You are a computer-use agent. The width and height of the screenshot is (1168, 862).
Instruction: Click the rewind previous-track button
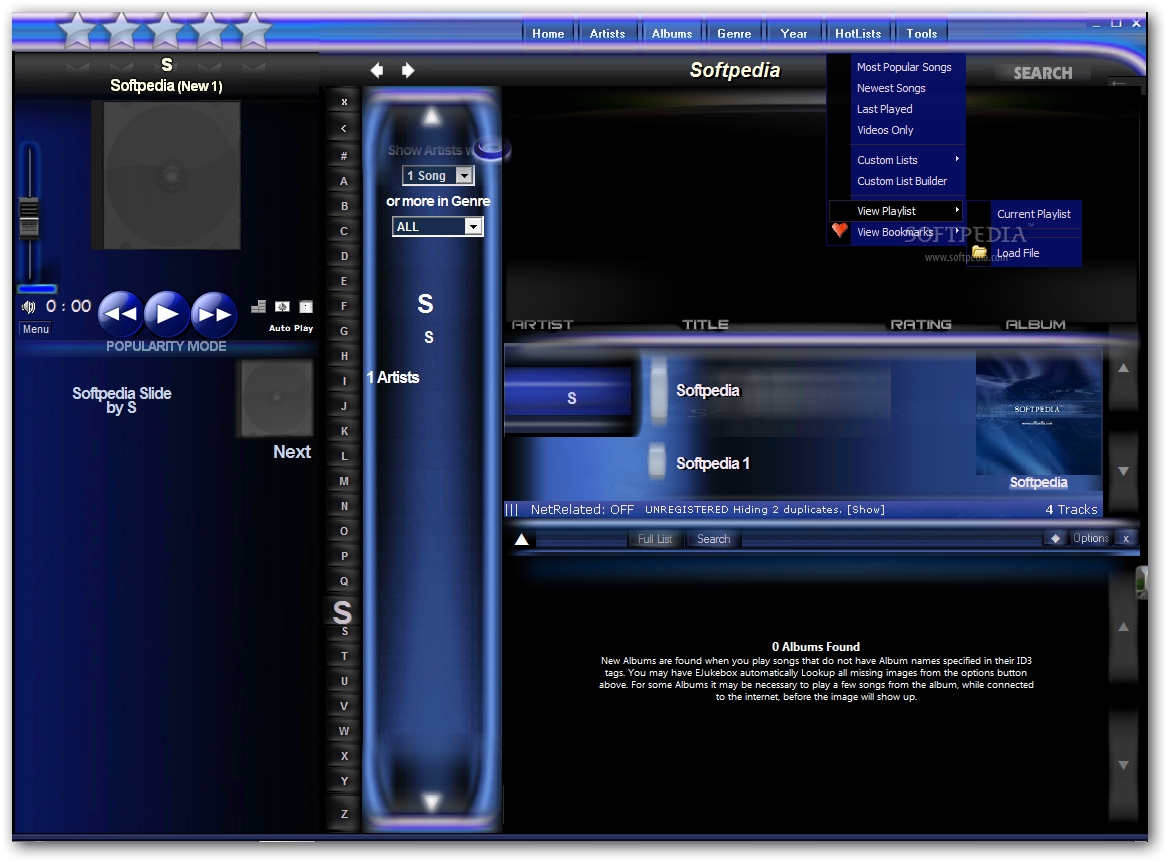point(120,314)
